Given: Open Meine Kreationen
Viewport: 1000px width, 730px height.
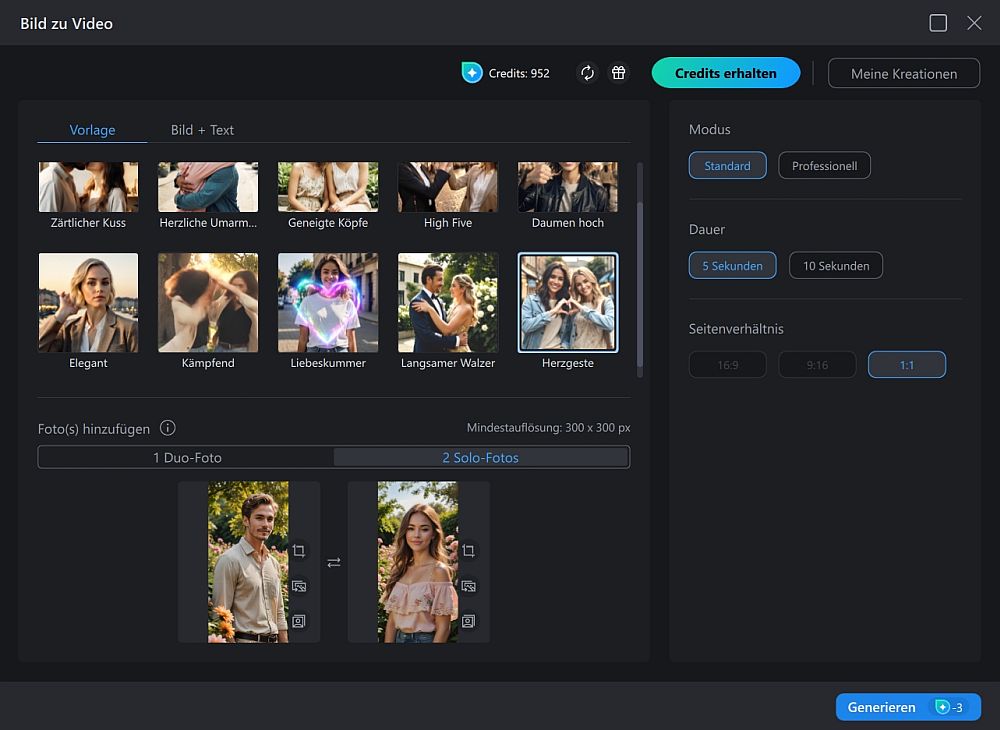Looking at the screenshot, I should tap(904, 73).
